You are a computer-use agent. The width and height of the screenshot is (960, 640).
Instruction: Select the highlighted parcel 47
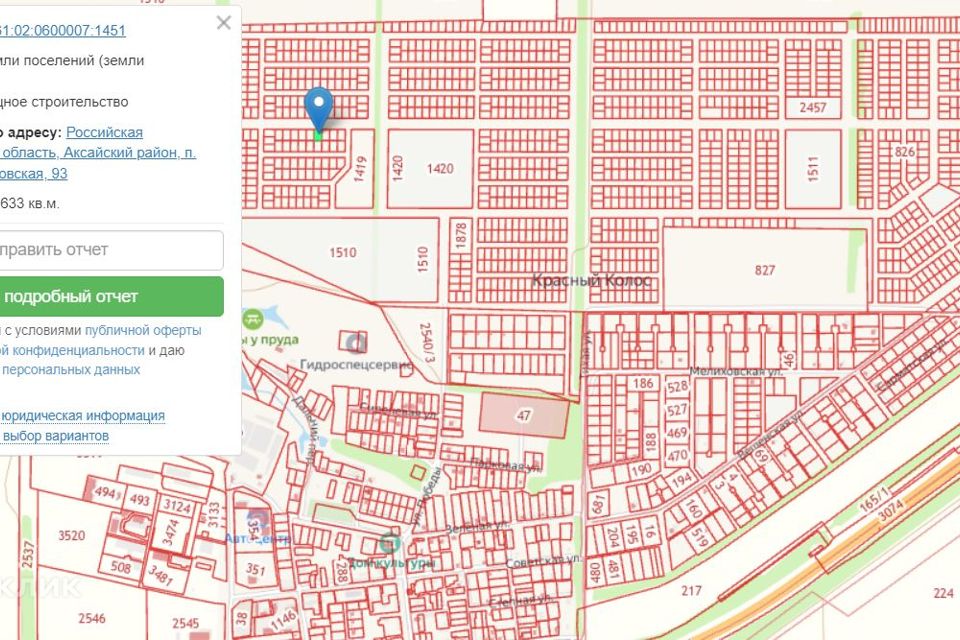[x=521, y=414]
